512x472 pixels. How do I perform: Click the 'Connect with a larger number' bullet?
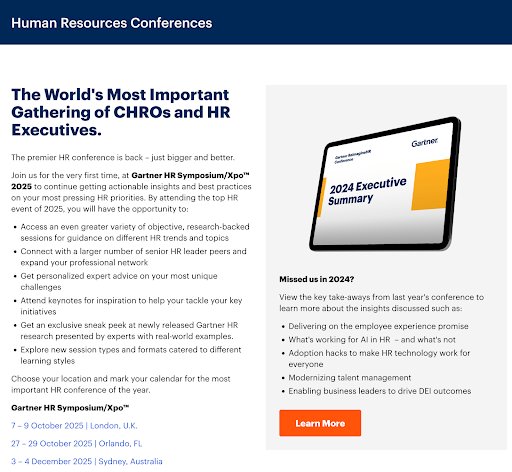click(133, 257)
